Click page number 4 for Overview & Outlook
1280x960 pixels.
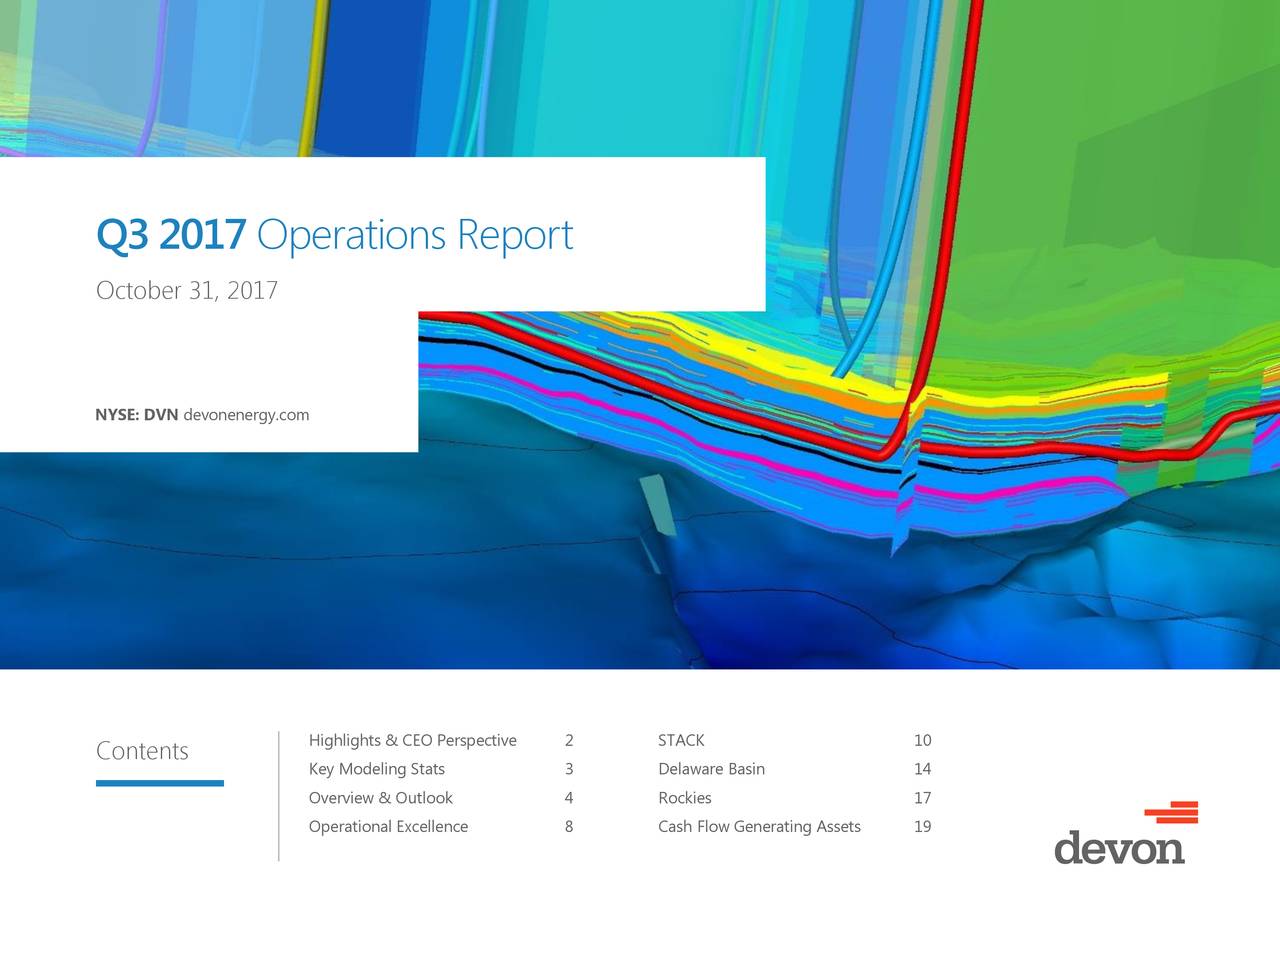pos(569,798)
